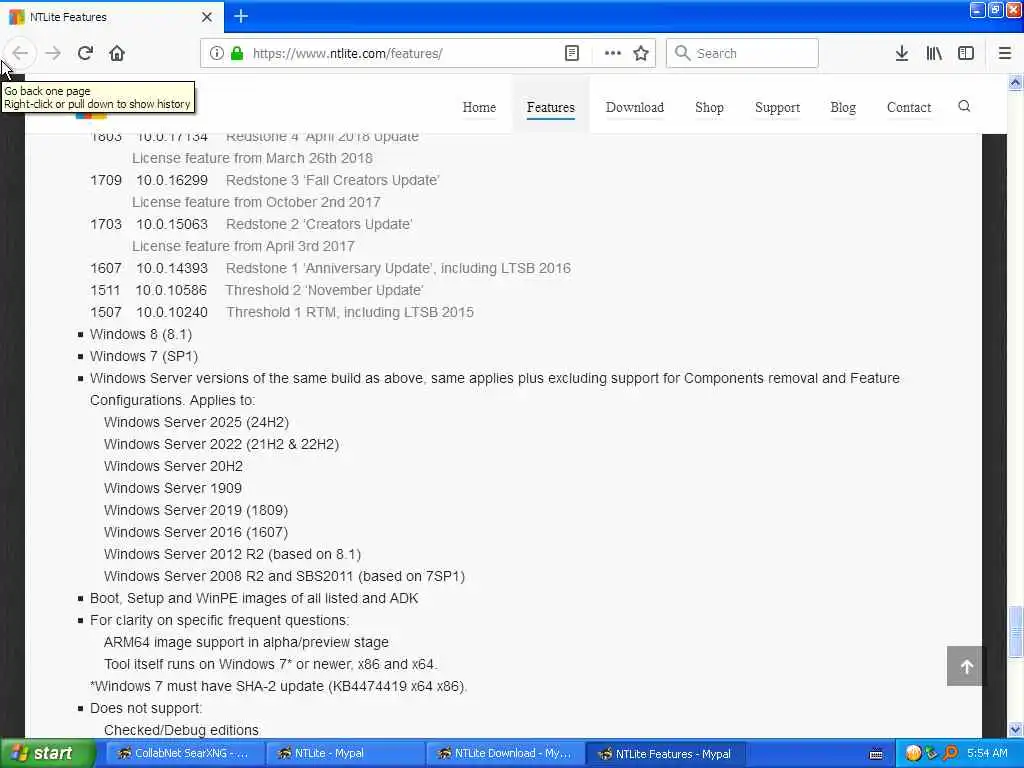Click 'Boot, Setup and WinPE images' line

[x=254, y=598]
